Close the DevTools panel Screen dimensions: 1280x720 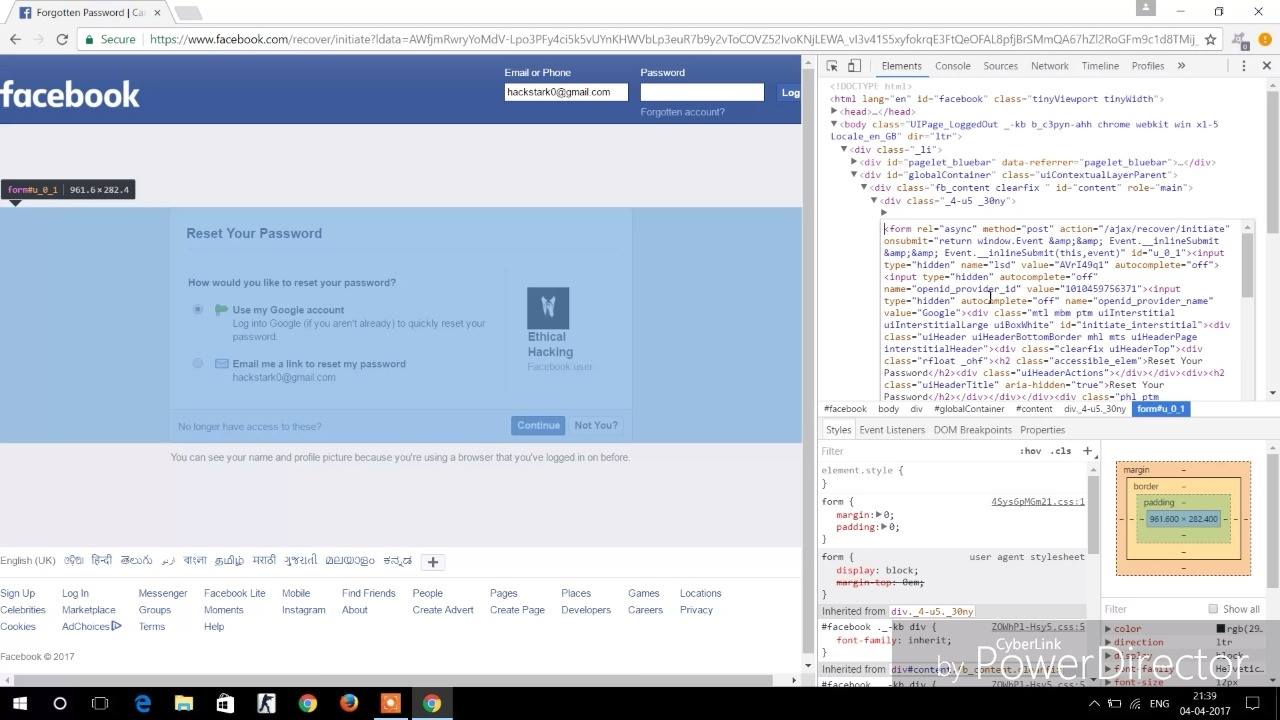click(1266, 66)
